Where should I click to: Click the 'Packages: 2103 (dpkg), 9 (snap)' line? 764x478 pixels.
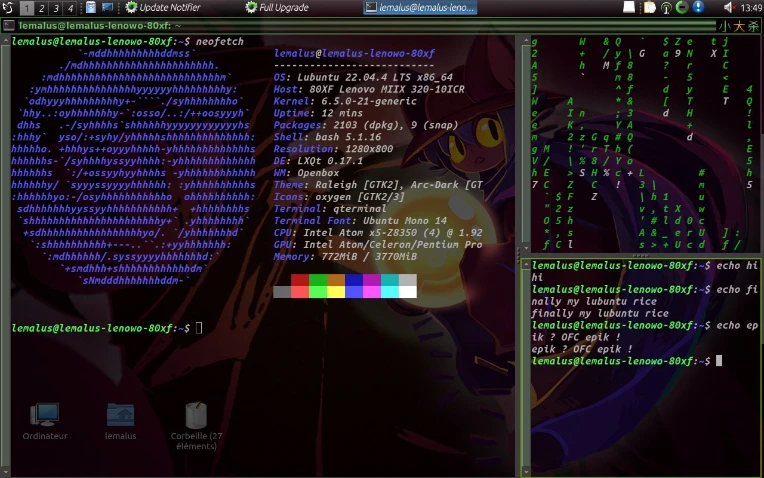[x=366, y=125]
